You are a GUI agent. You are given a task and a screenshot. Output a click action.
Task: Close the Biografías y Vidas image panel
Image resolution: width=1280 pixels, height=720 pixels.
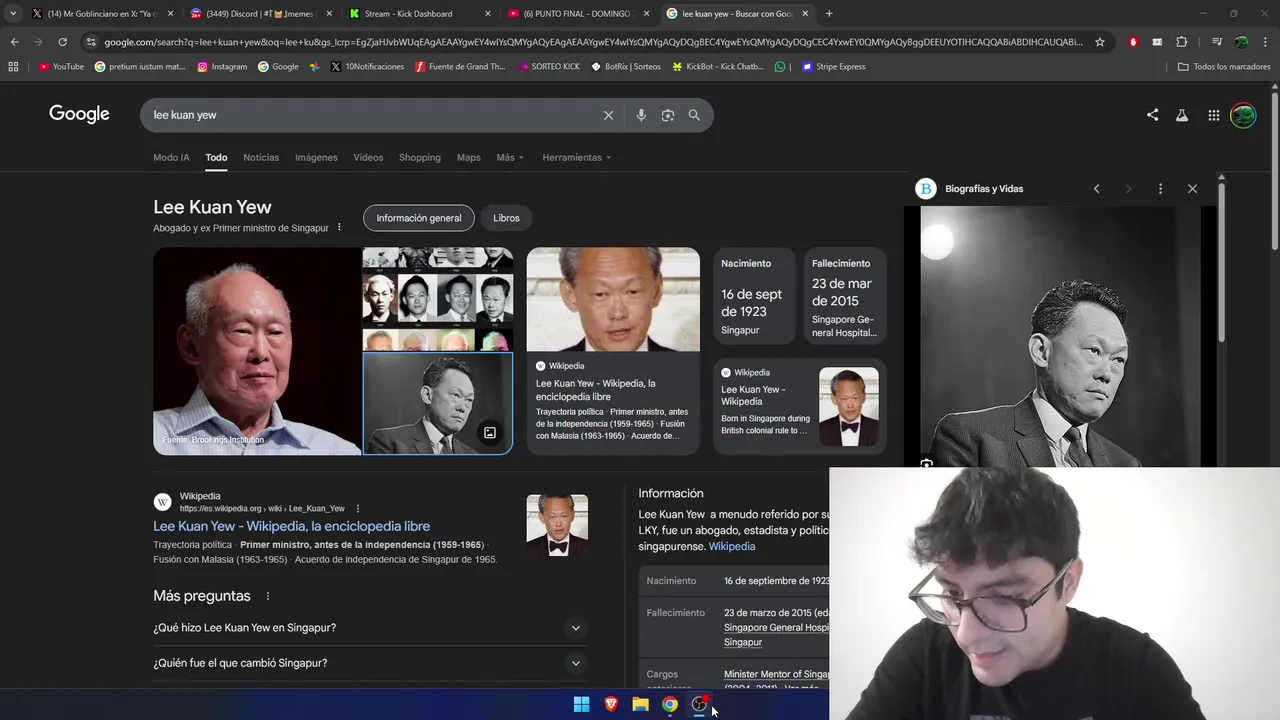tap(1192, 188)
